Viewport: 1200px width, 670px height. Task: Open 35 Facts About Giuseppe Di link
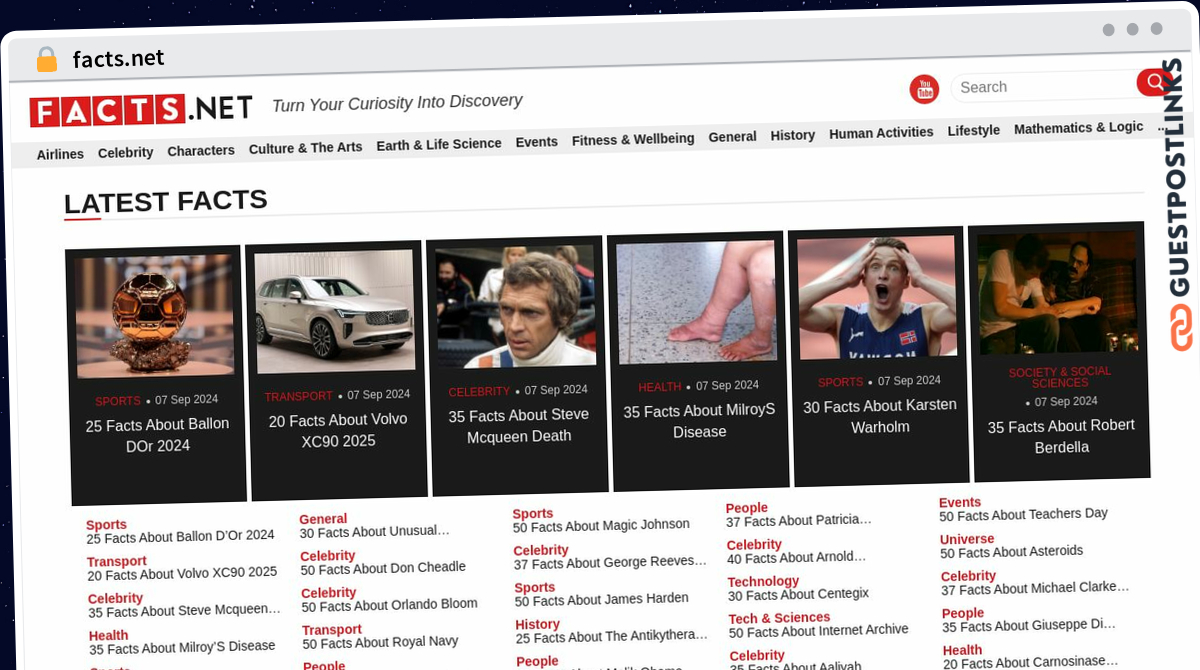click(1029, 625)
